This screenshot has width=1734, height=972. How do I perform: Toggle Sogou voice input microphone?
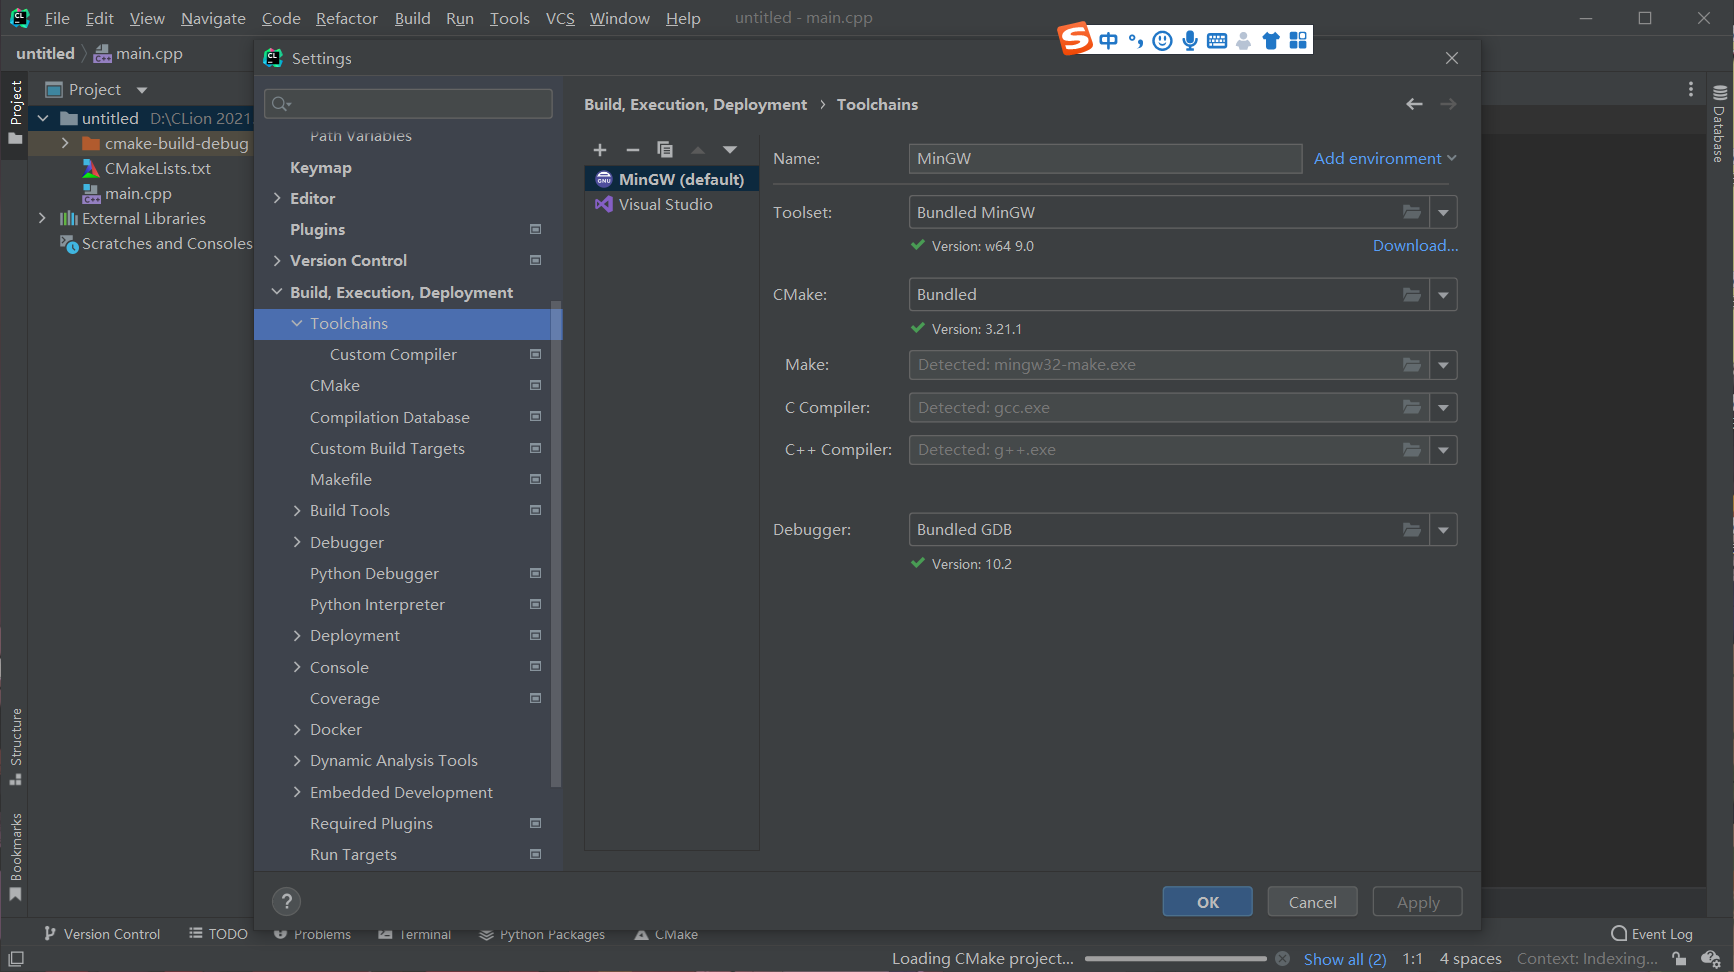point(1190,40)
